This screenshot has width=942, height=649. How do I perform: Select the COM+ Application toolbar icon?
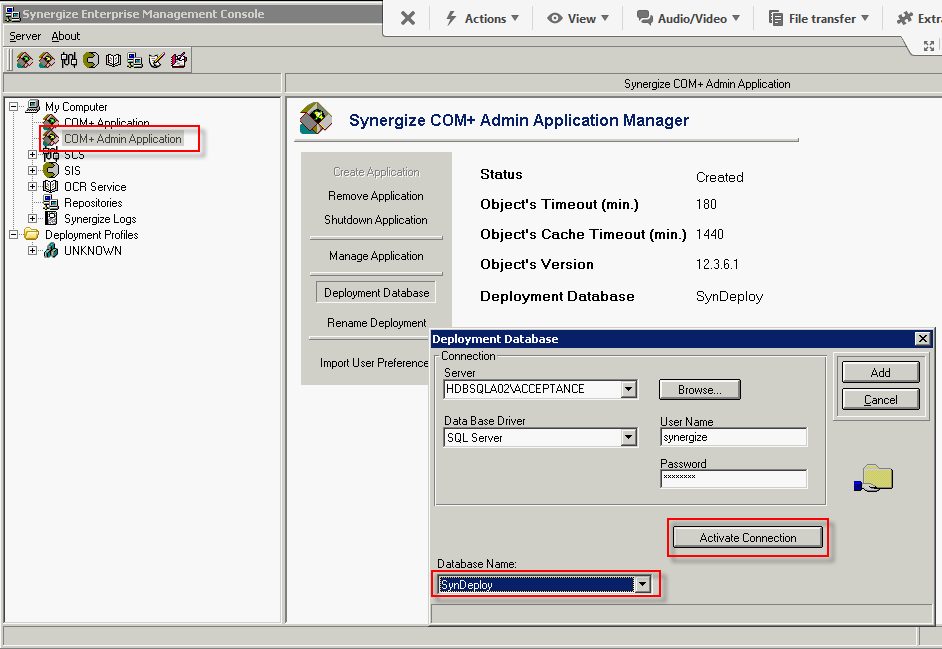(x=24, y=60)
